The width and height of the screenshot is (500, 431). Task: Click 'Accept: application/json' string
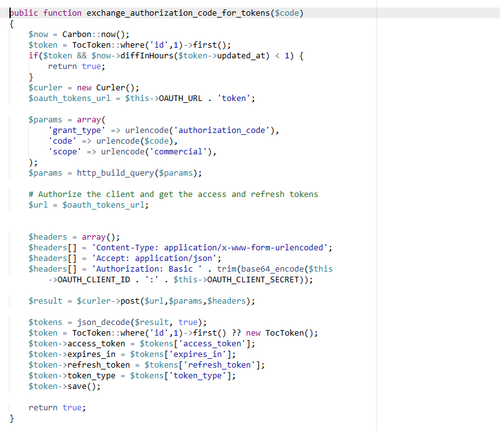point(154,258)
